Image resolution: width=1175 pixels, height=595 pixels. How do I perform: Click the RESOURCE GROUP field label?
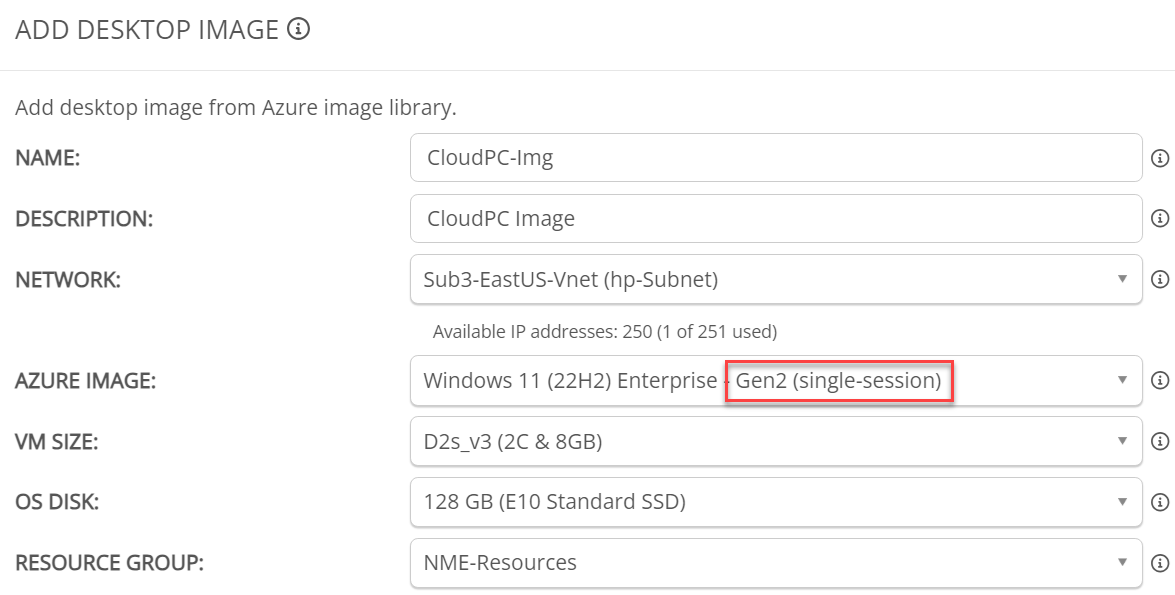[109, 563]
